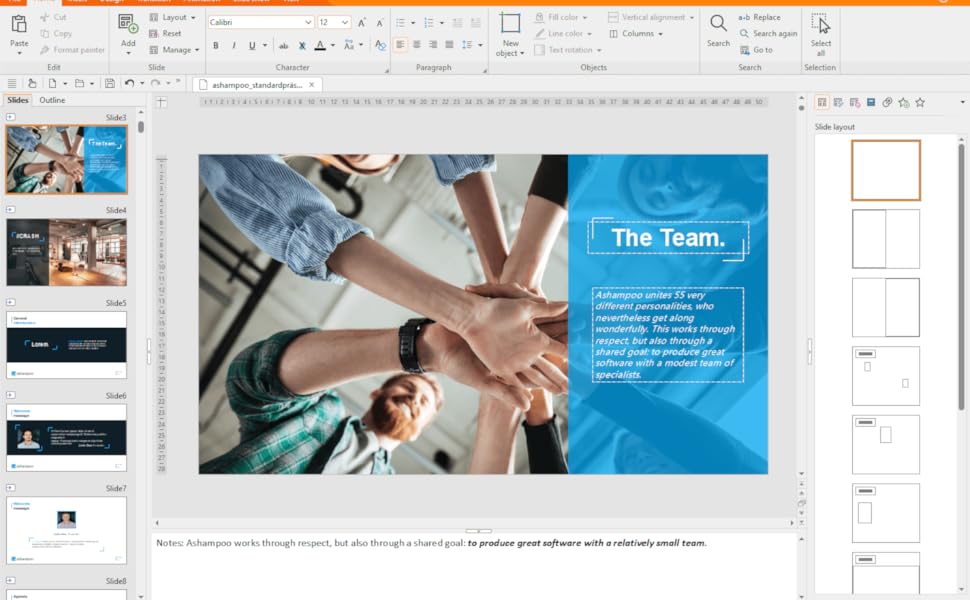Image resolution: width=970 pixels, height=600 pixels.
Task: Click the star icon in the sidebar toolbar
Action: 920,102
